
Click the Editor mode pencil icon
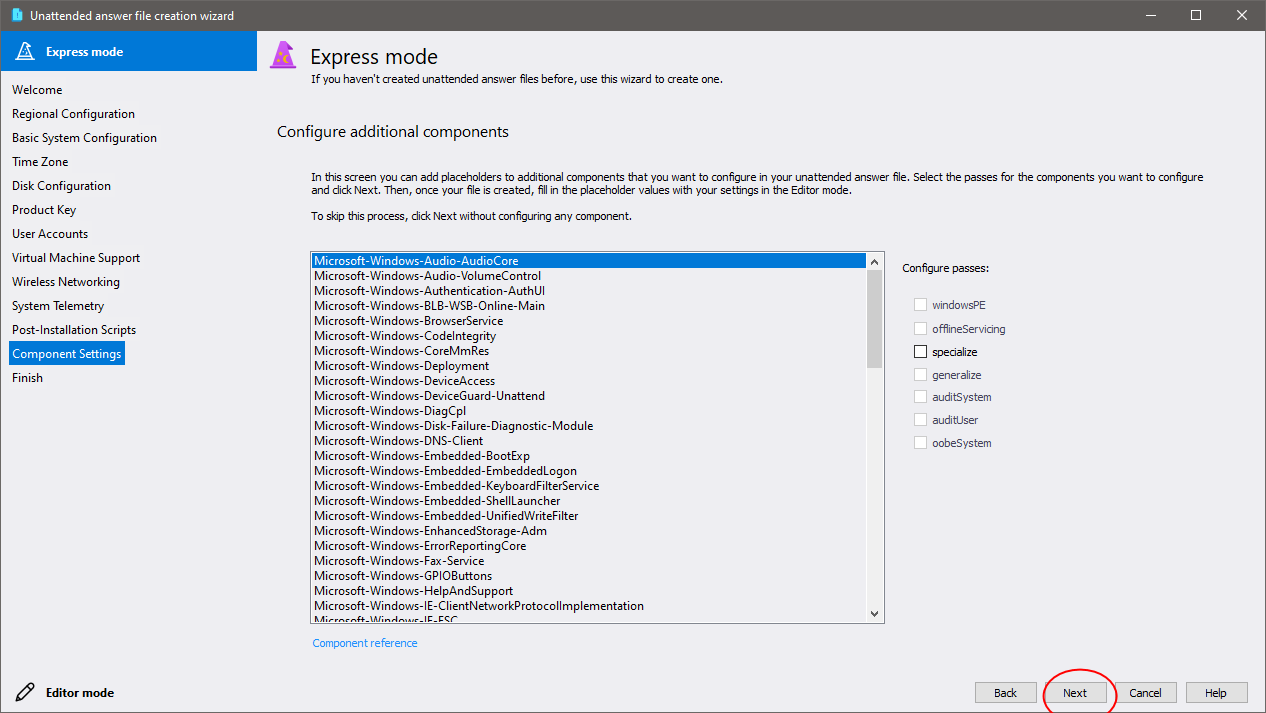[25, 692]
